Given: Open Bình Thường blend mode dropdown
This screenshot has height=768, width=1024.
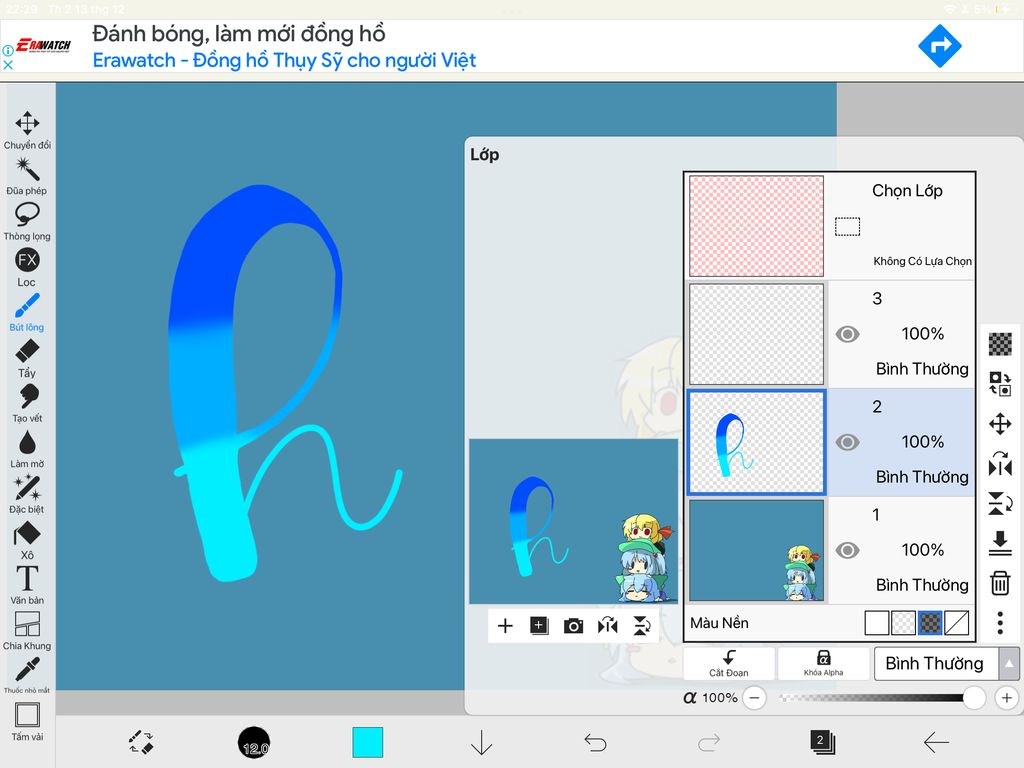Looking at the screenshot, I should 936,664.
